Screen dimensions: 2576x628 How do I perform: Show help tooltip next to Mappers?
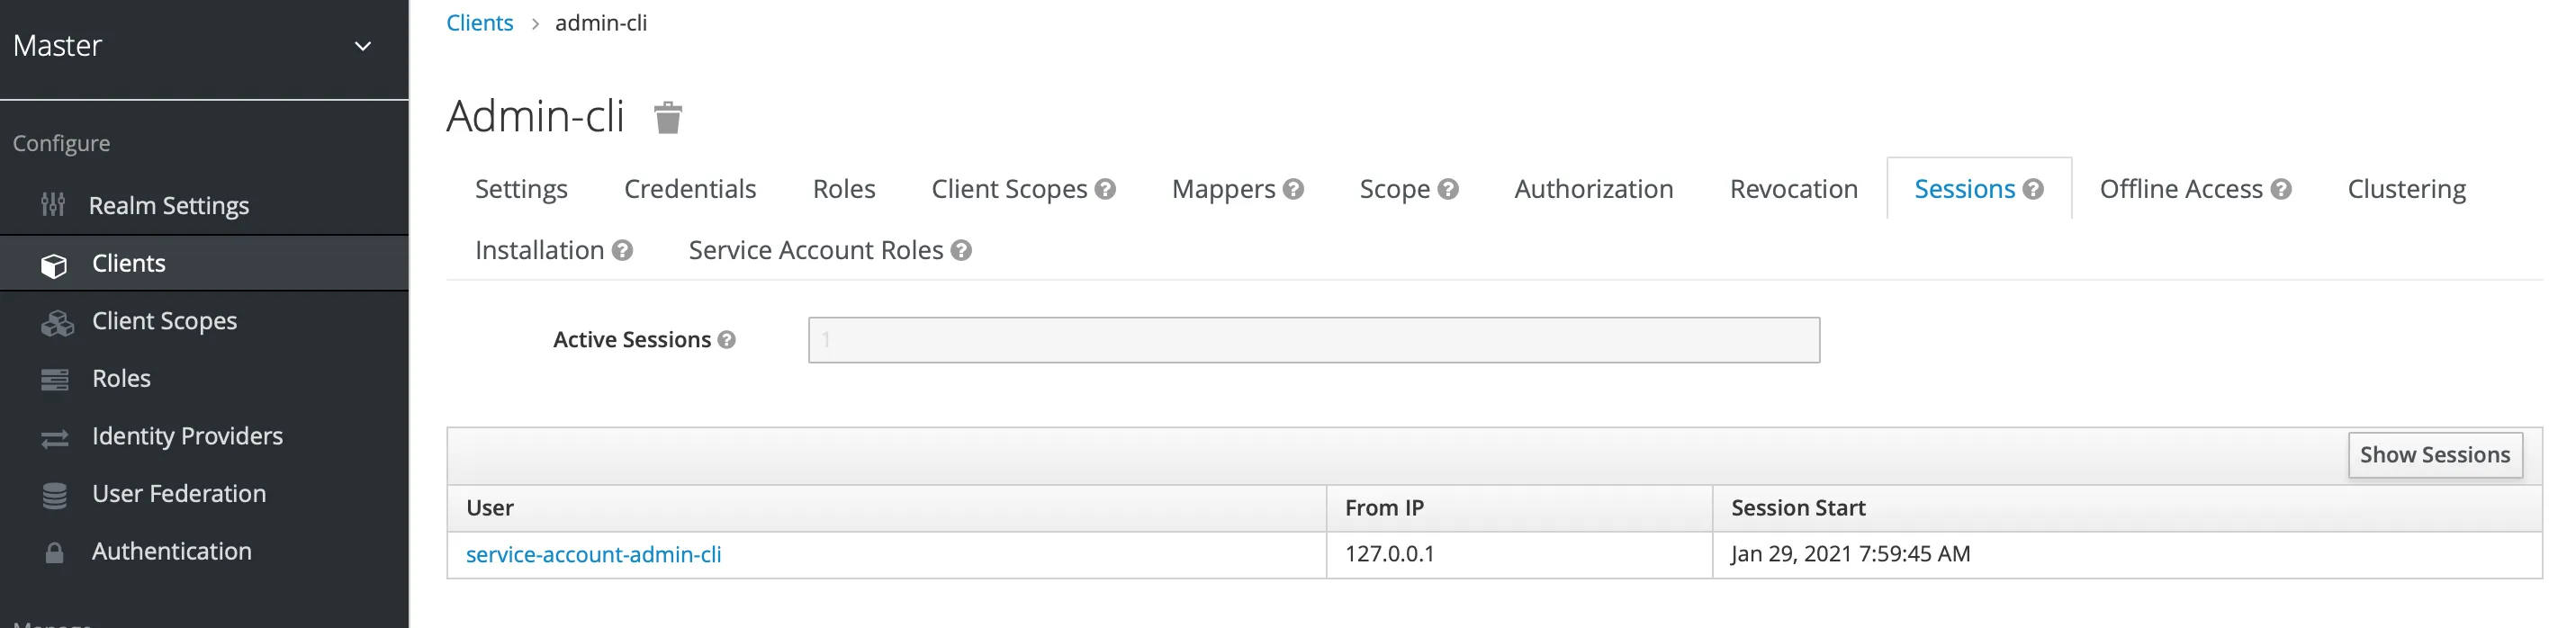click(1293, 189)
